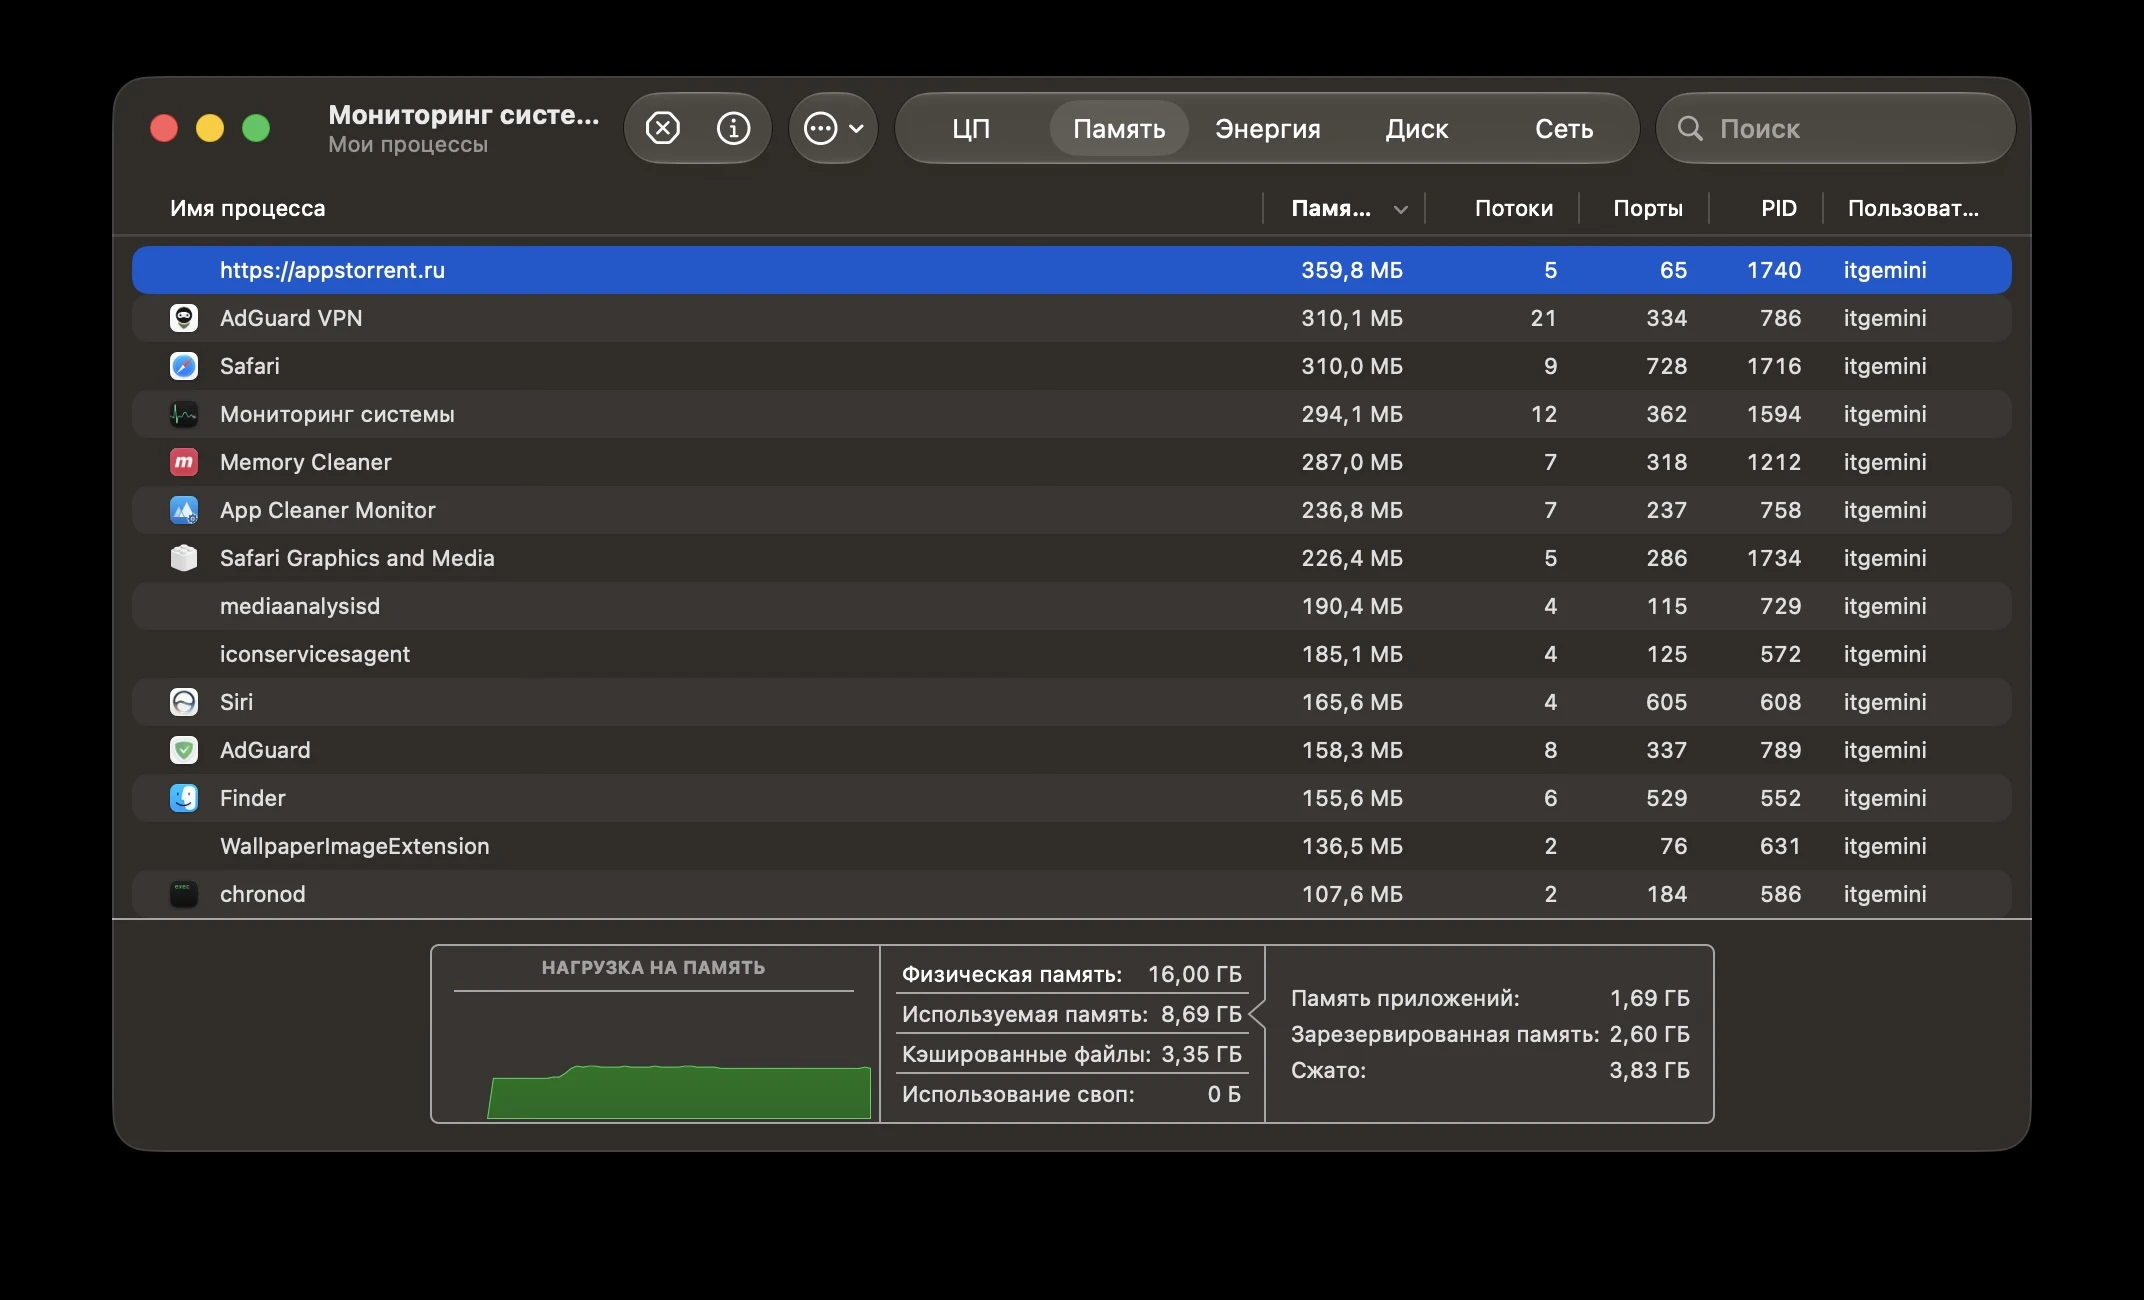Switch to the ЦП tab
The image size is (2144, 1300).
(971, 129)
